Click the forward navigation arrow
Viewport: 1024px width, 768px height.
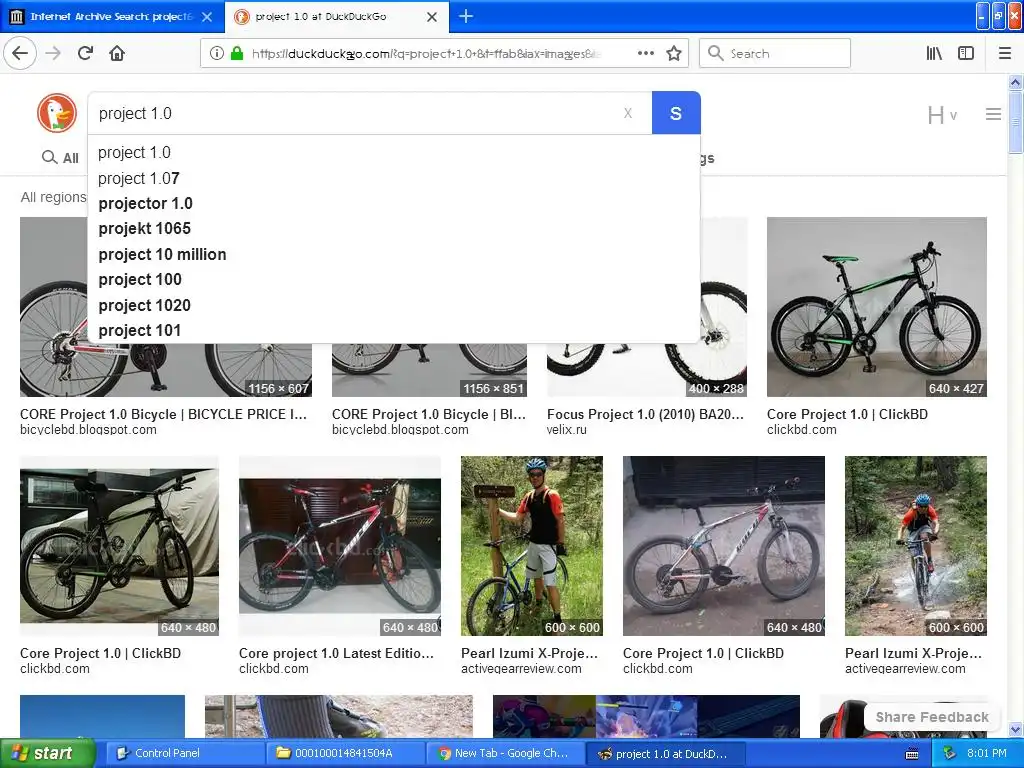coord(53,53)
